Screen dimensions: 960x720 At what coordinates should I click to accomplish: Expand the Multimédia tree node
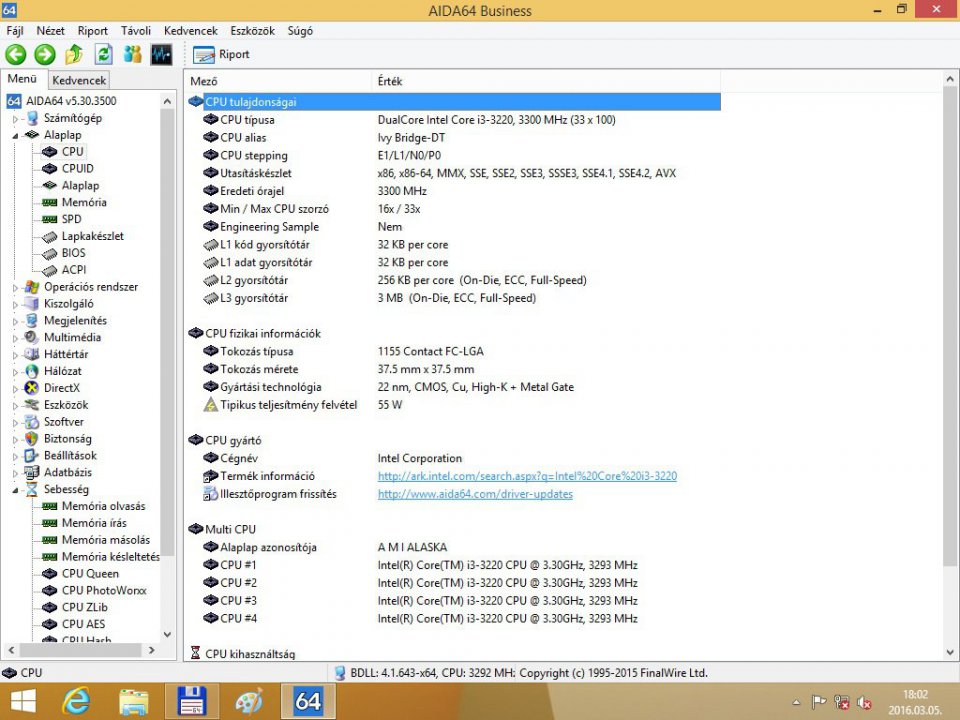[15, 338]
